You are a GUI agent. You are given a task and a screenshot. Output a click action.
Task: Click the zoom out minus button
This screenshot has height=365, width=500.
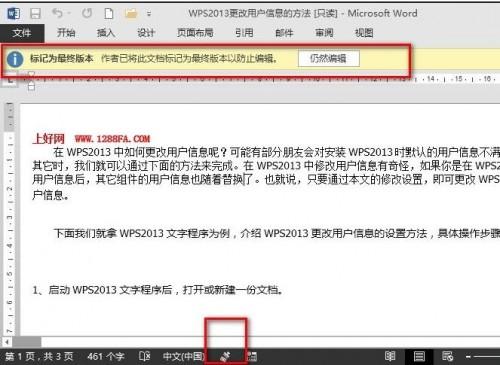pyautogui.click(x=468, y=357)
